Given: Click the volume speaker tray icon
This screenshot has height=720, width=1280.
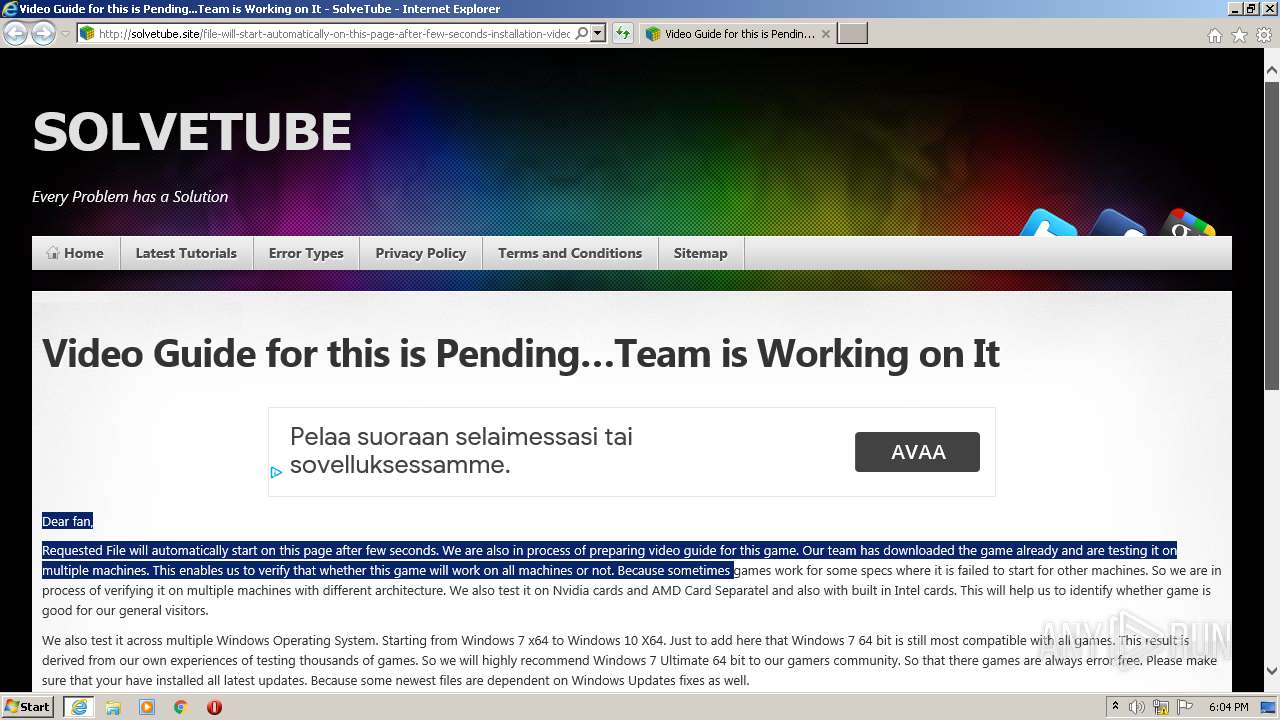Looking at the screenshot, I should pyautogui.click(x=1137, y=707).
